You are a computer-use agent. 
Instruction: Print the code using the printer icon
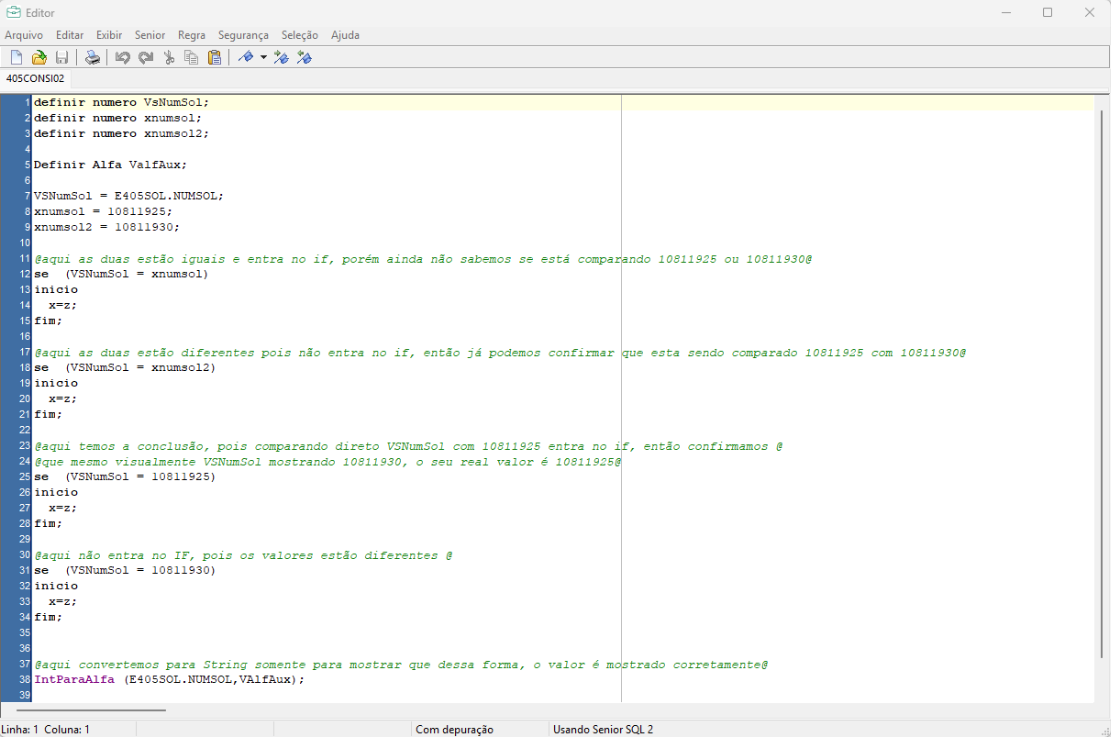click(x=92, y=57)
